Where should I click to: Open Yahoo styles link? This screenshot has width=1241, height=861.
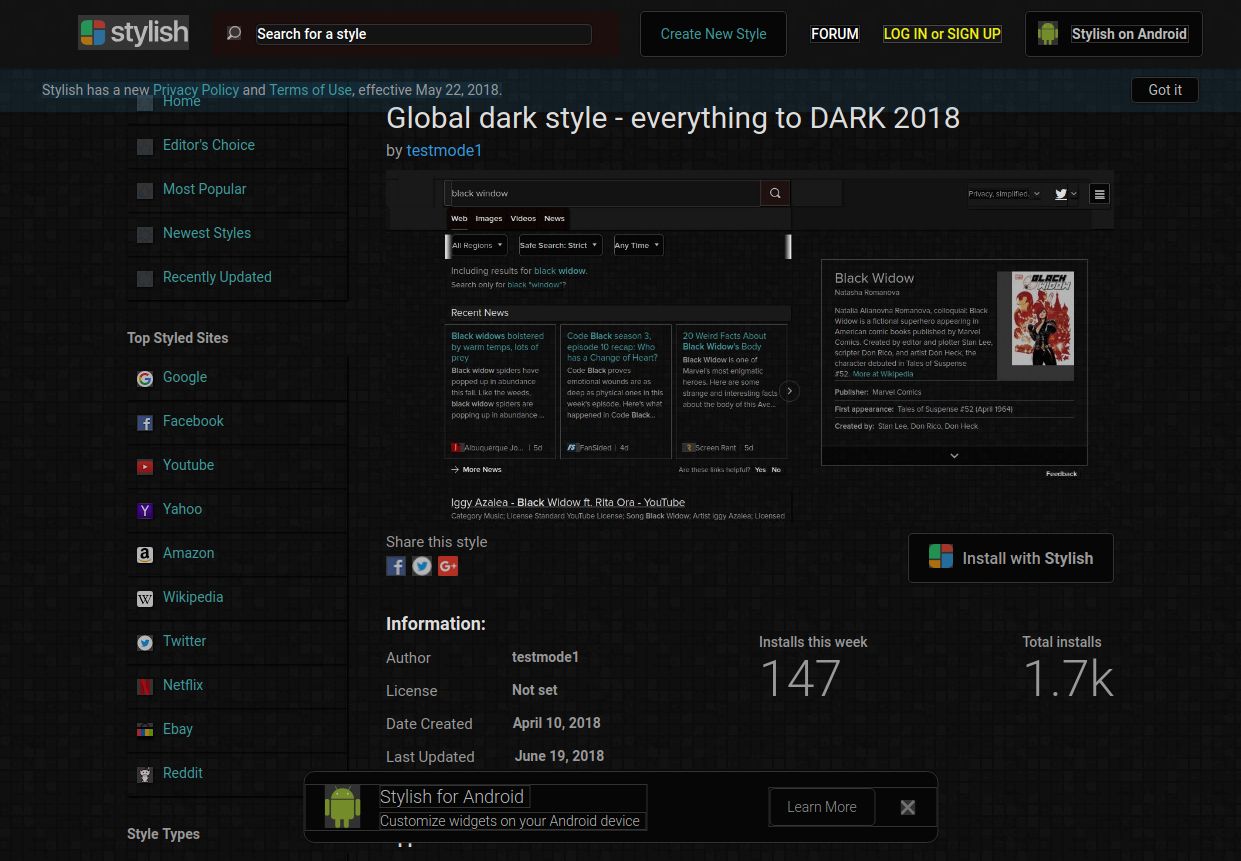tap(182, 509)
